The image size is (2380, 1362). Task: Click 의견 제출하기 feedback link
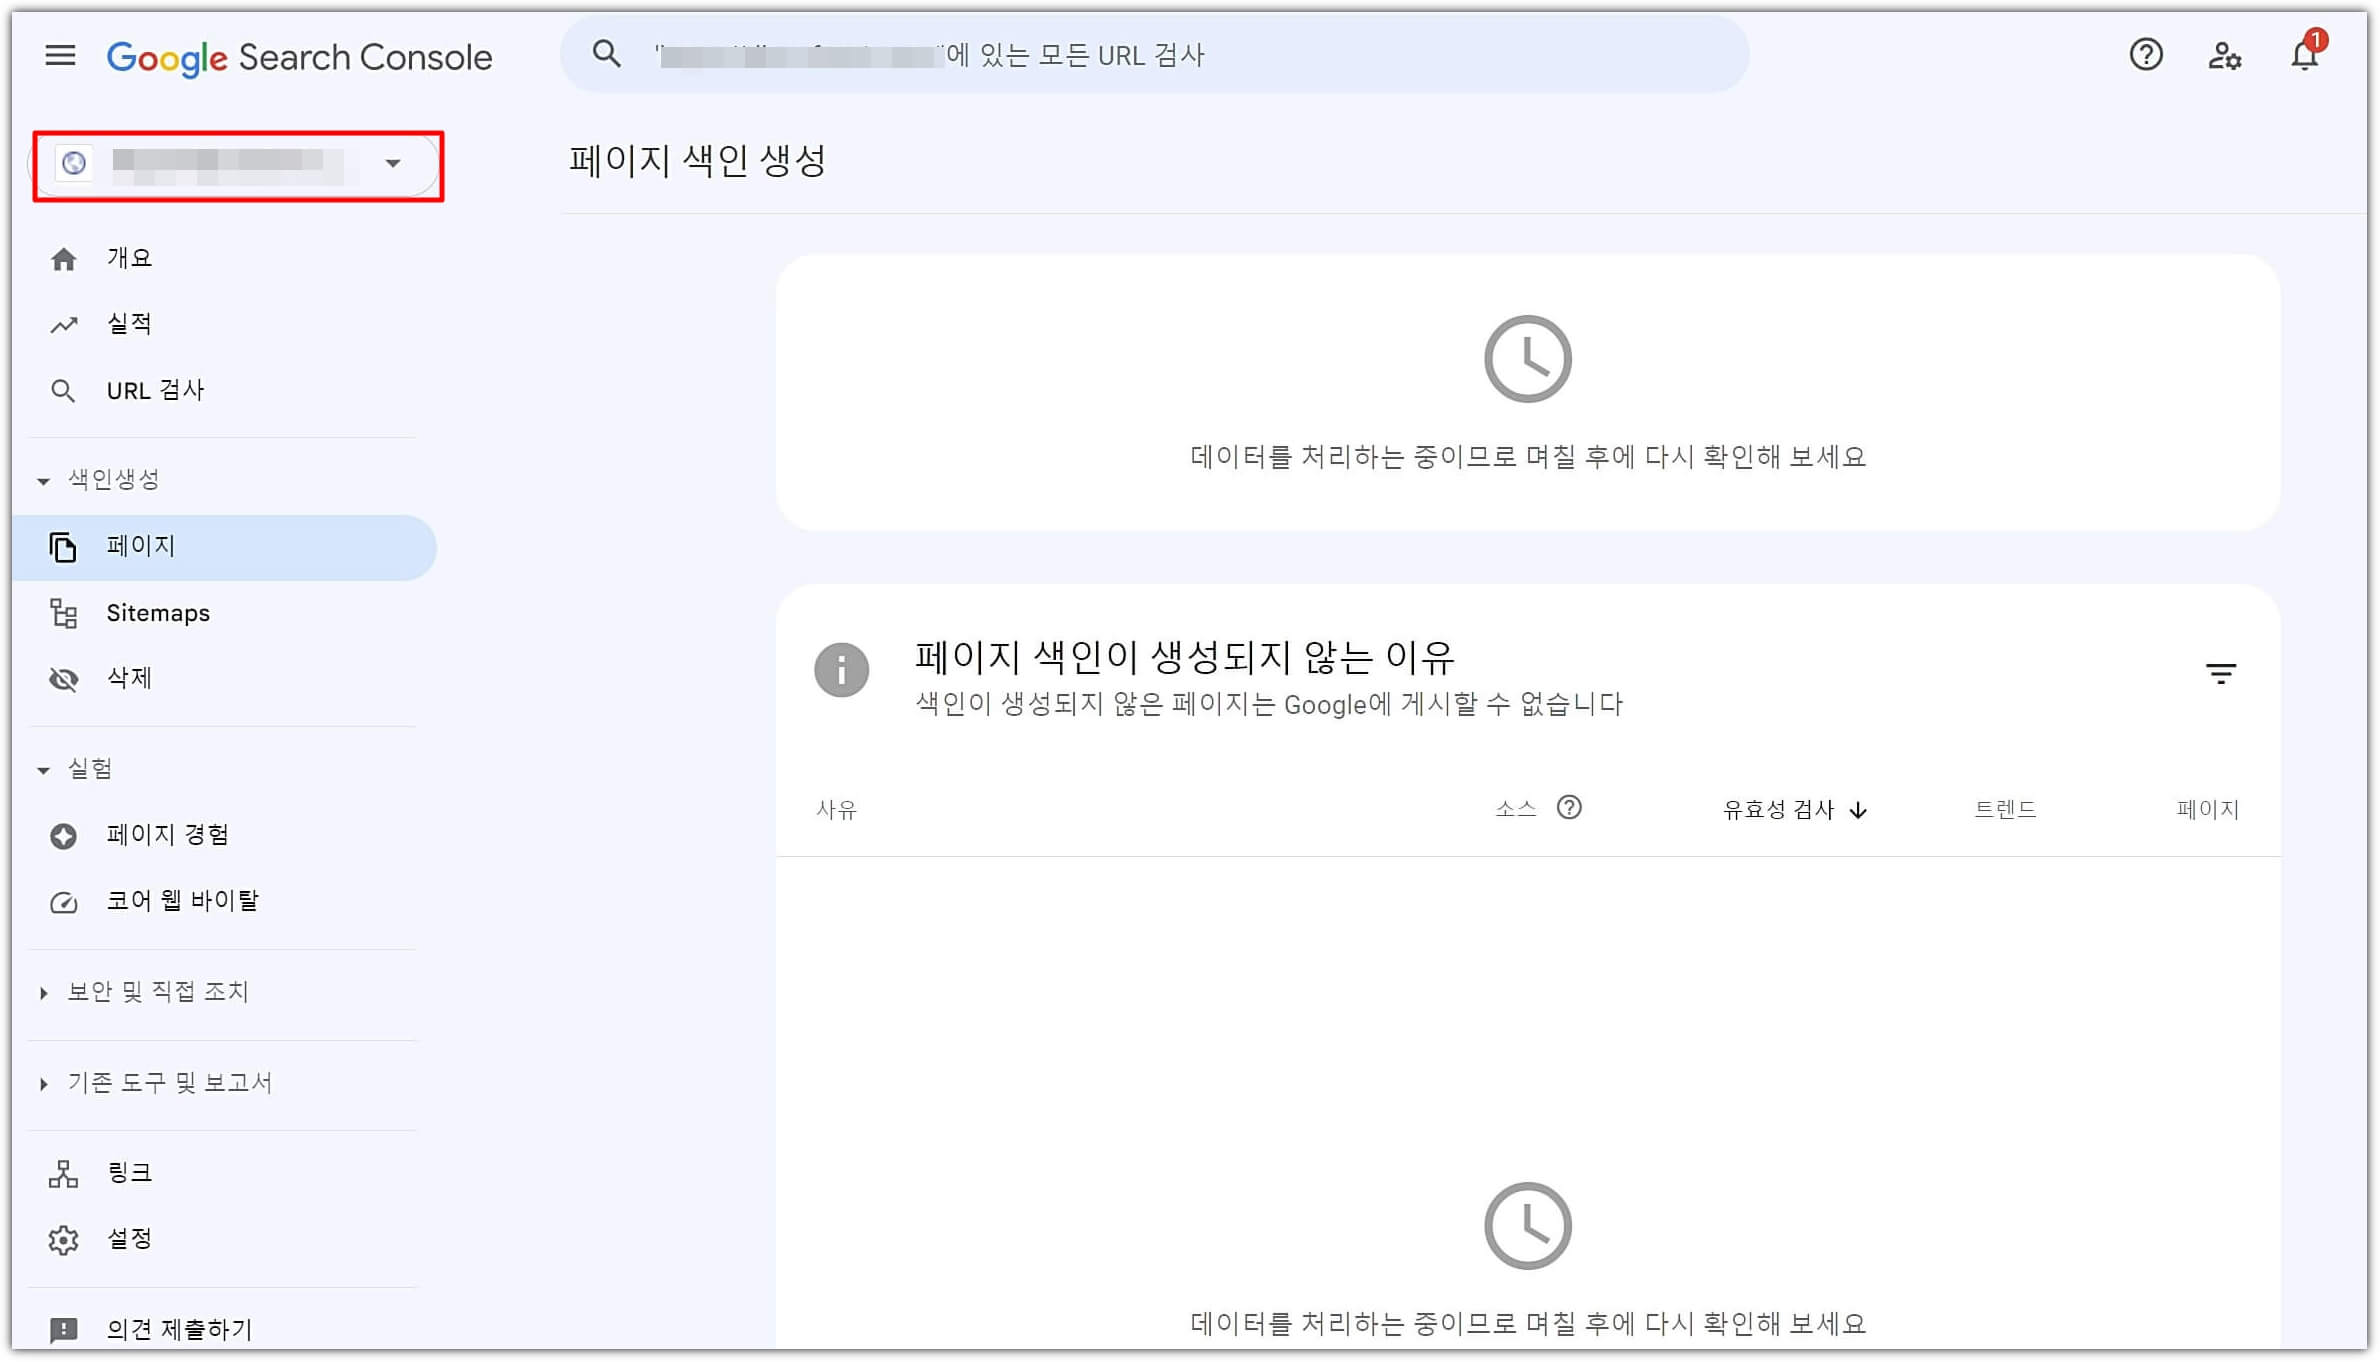click(x=179, y=1328)
